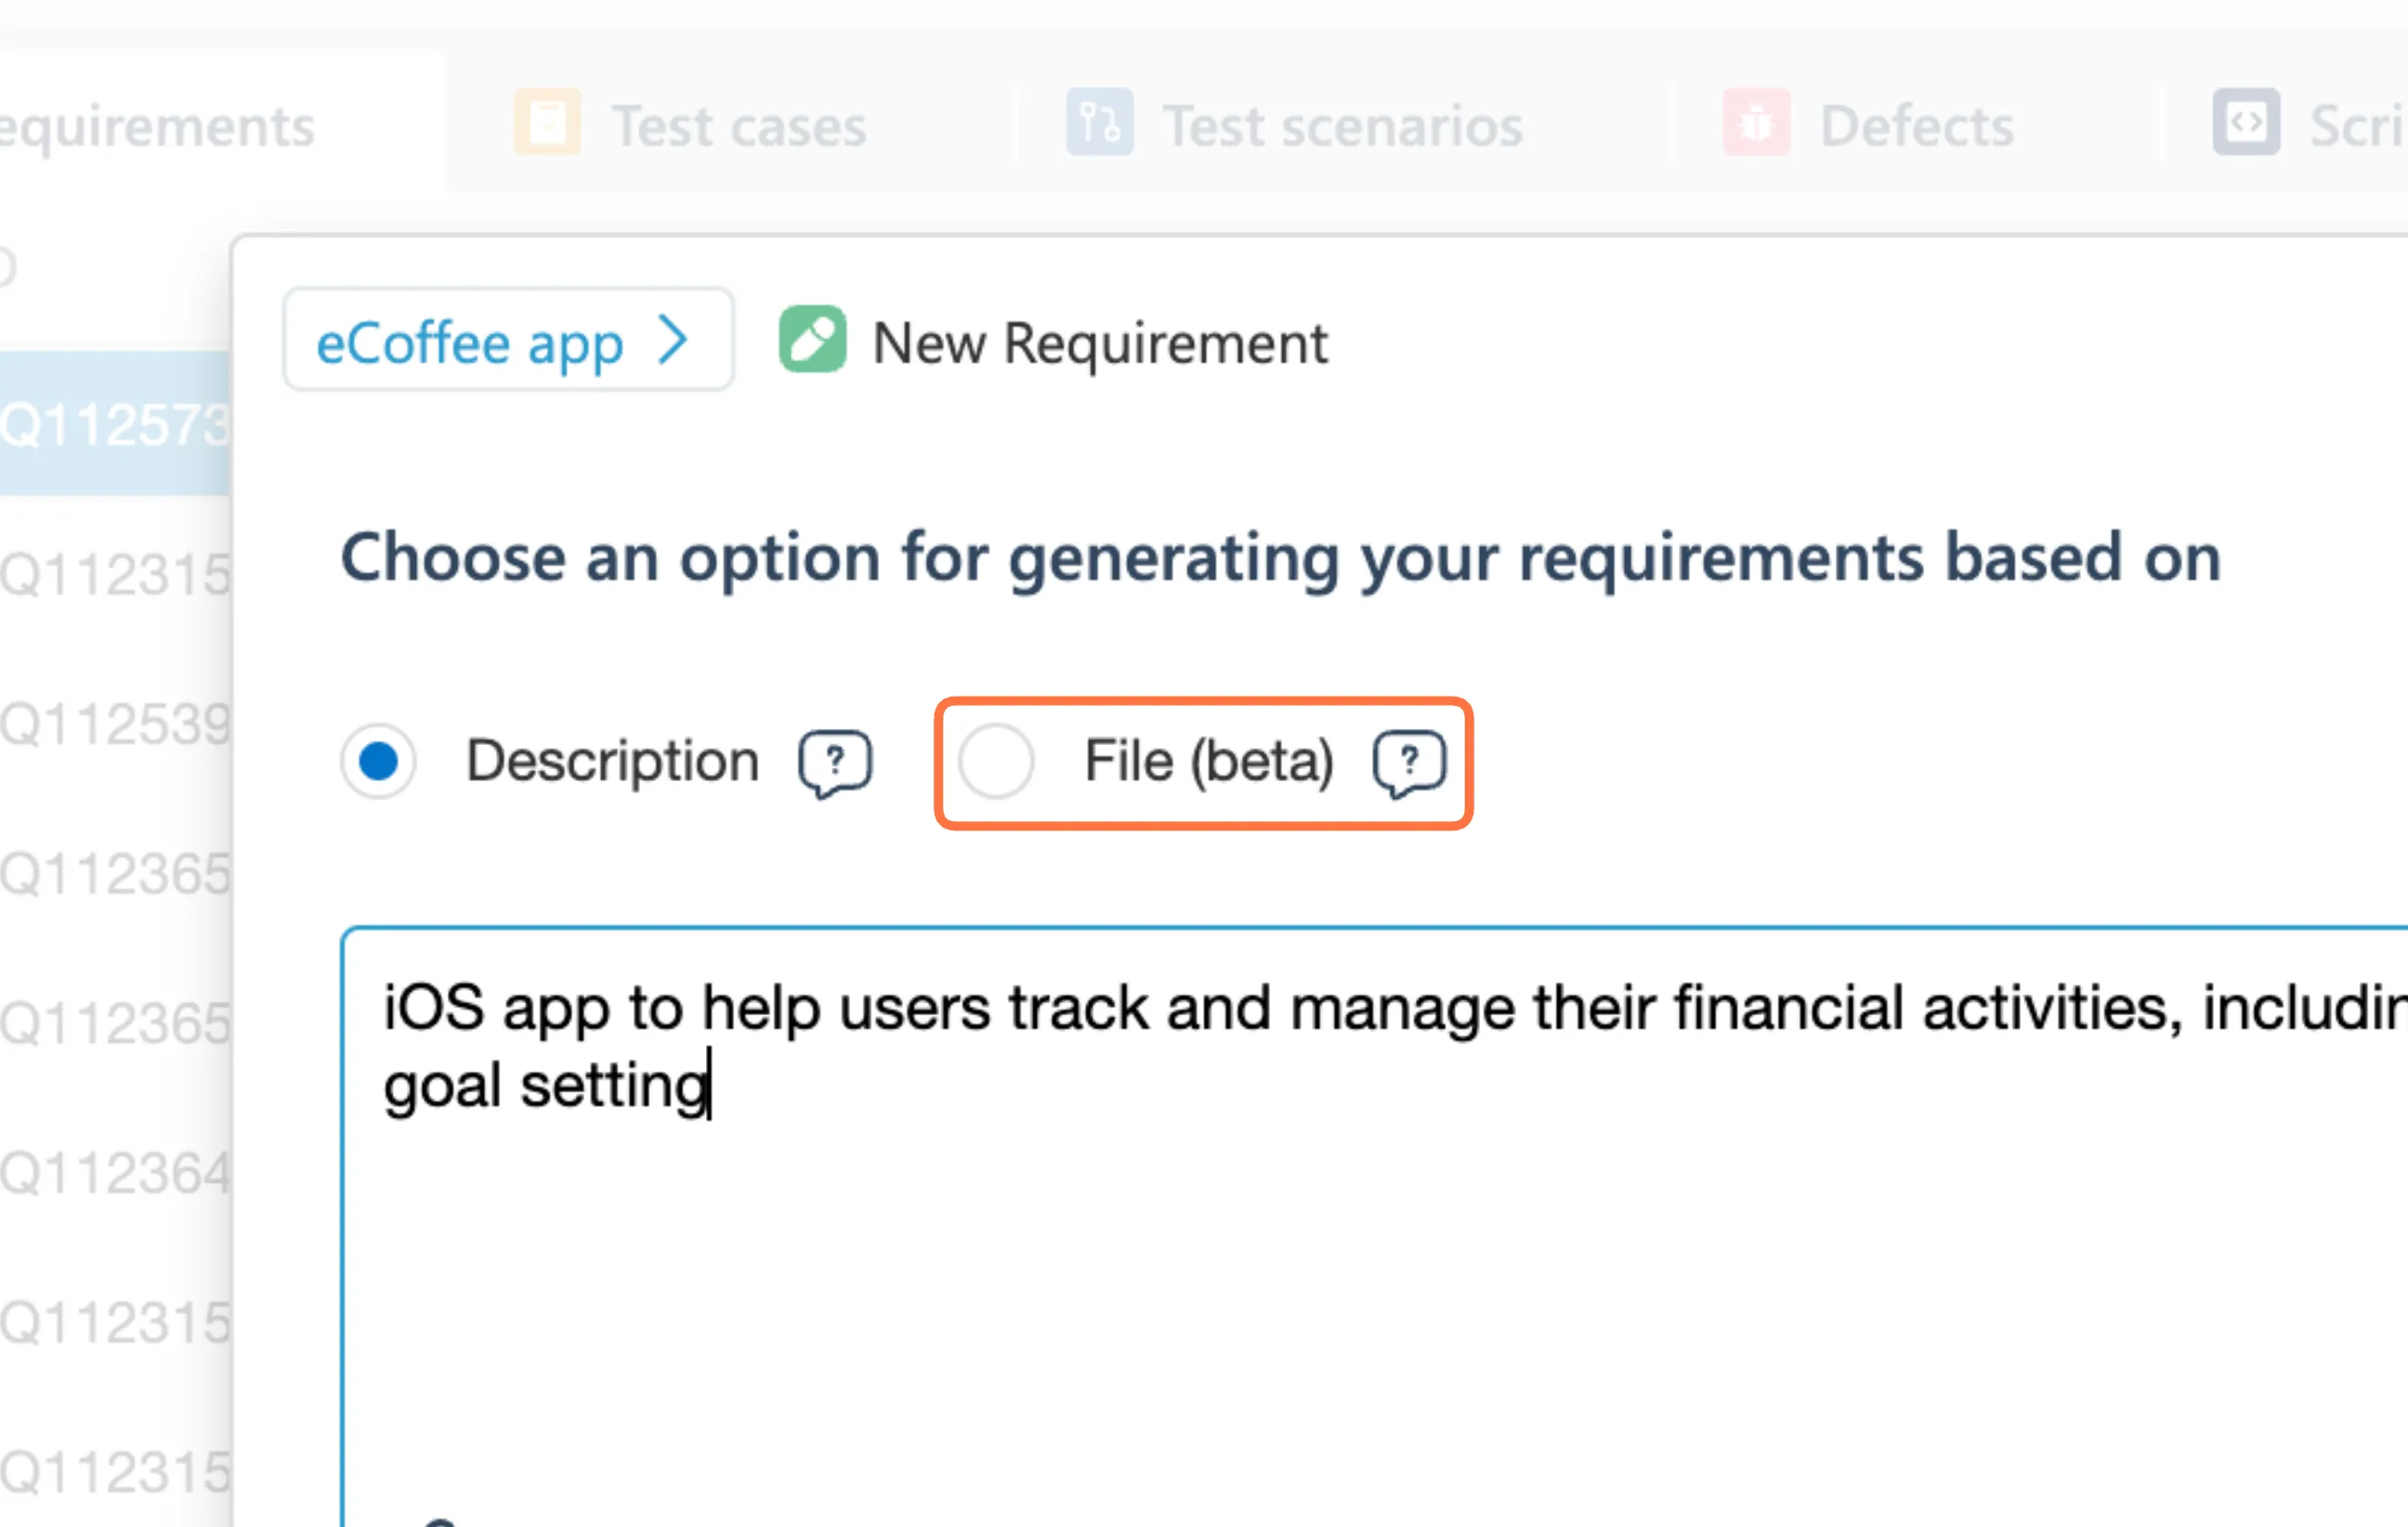Select the Description radio button

pyautogui.click(x=379, y=762)
